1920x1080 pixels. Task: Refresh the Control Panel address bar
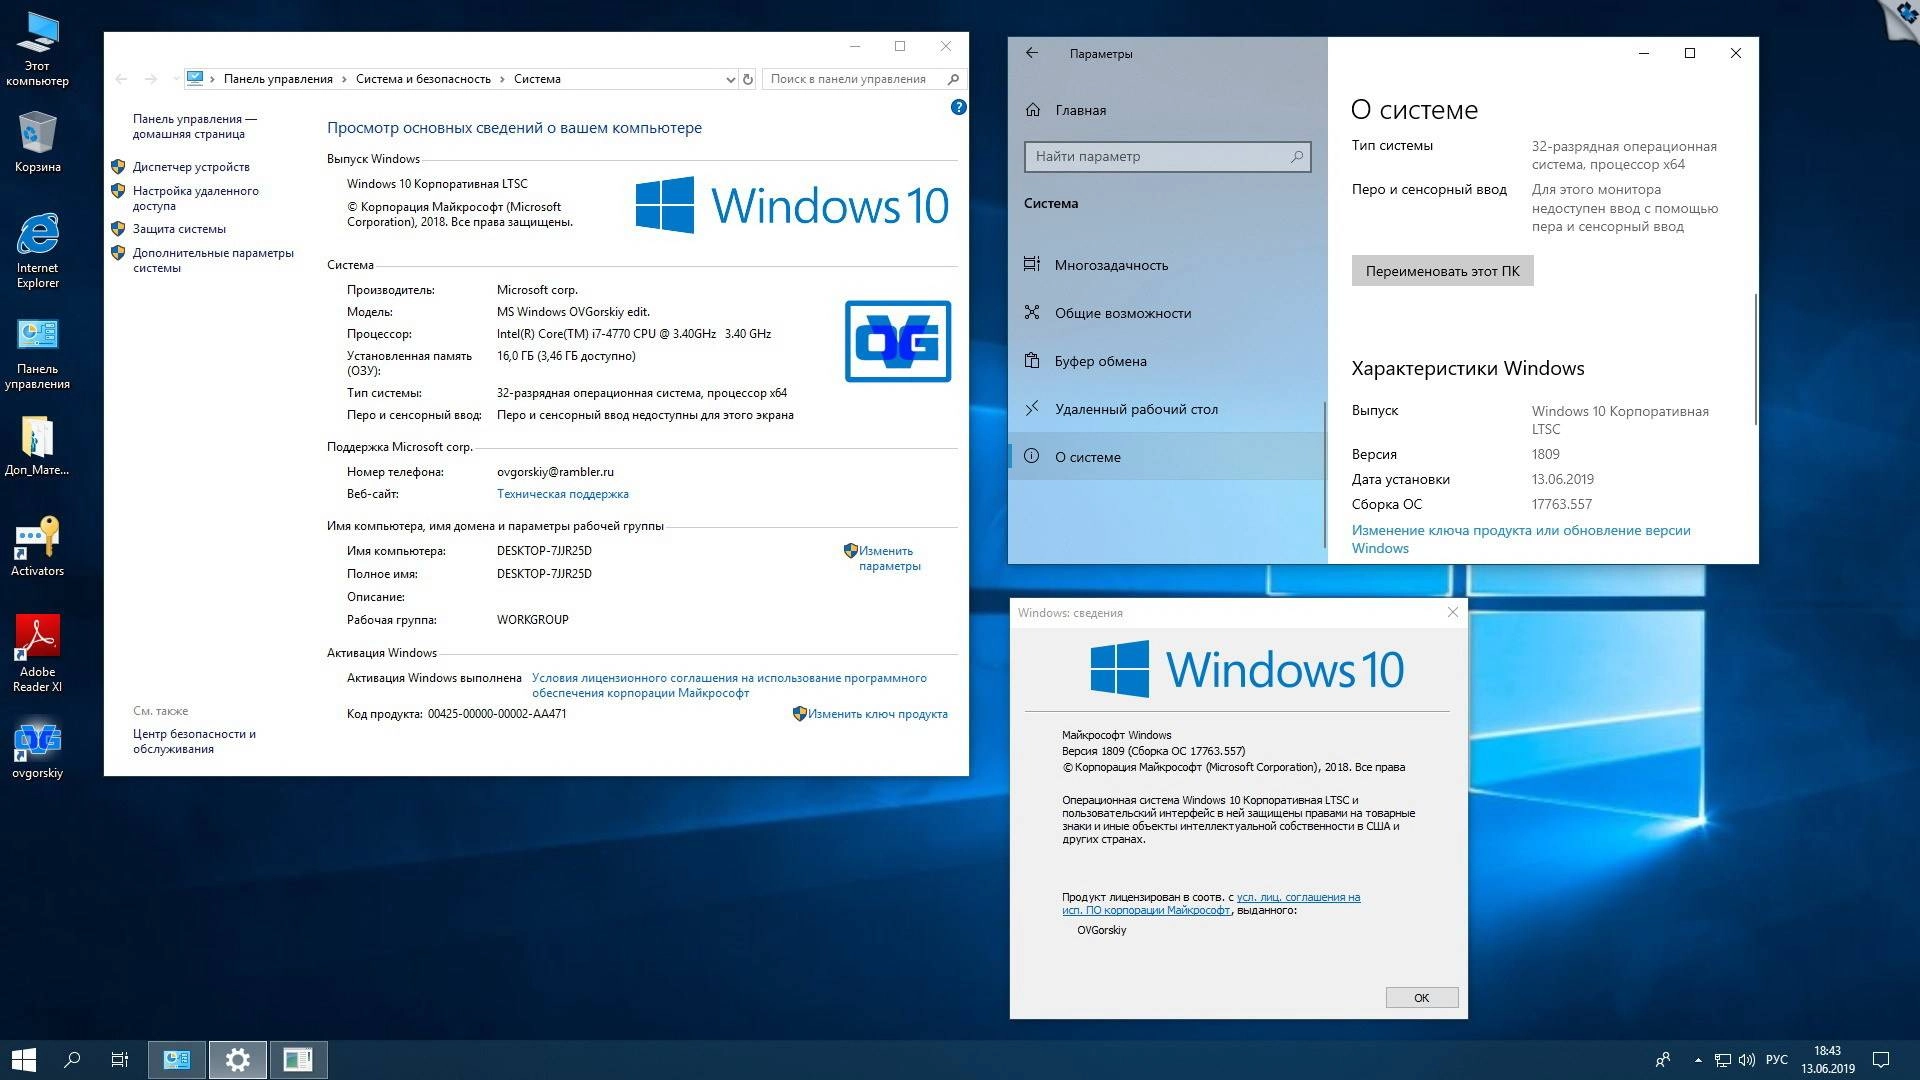[748, 79]
